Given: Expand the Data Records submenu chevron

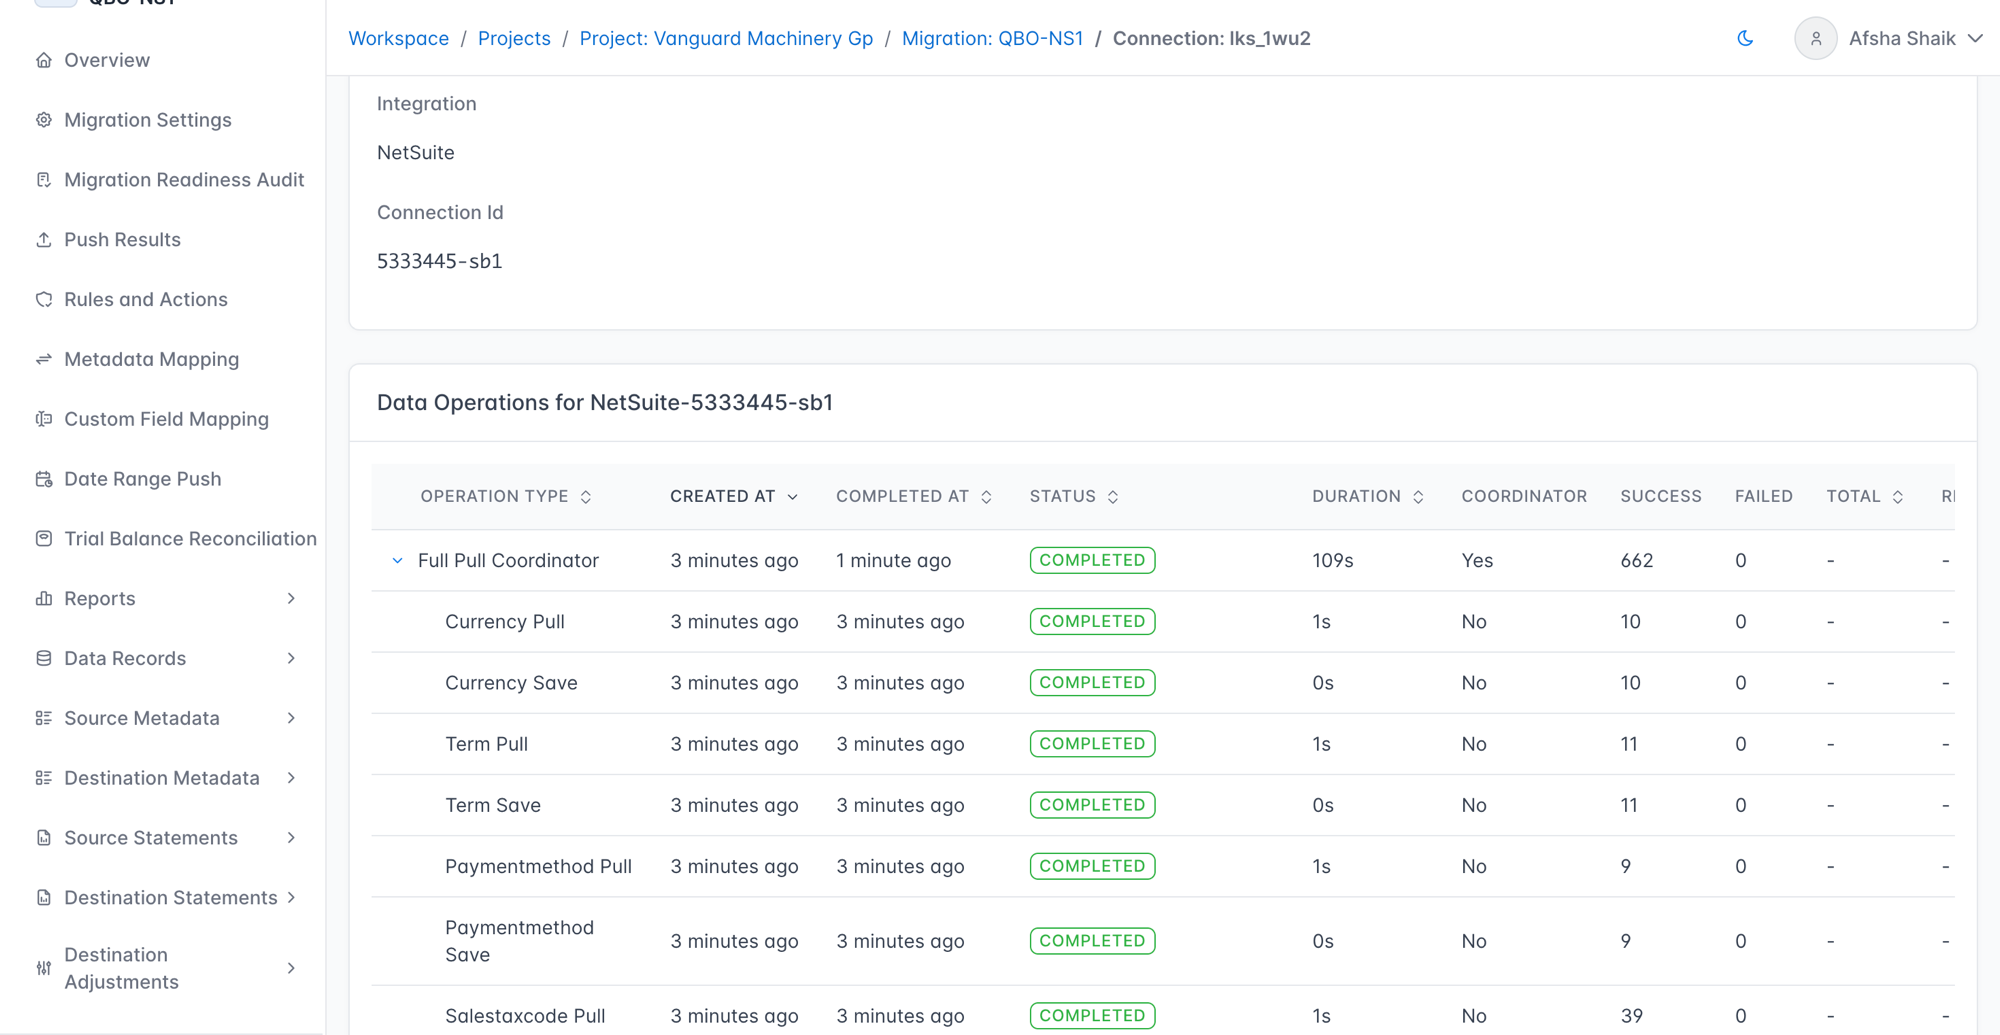Looking at the screenshot, I should pos(291,658).
